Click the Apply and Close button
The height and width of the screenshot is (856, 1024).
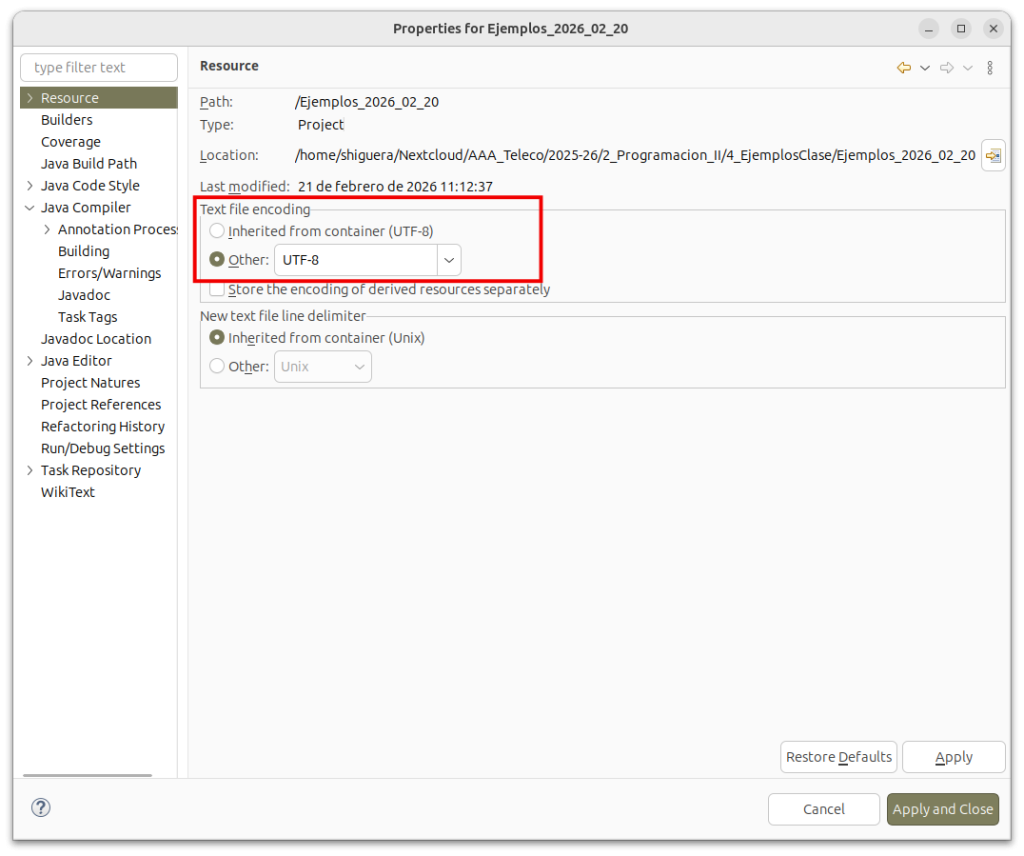pyautogui.click(x=942, y=809)
